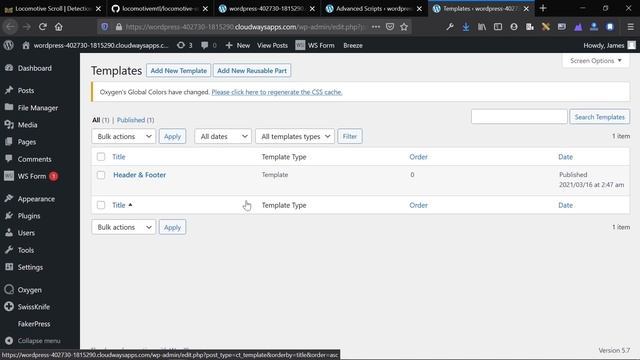Check the select-all checkbox in table footer

pos(101,205)
